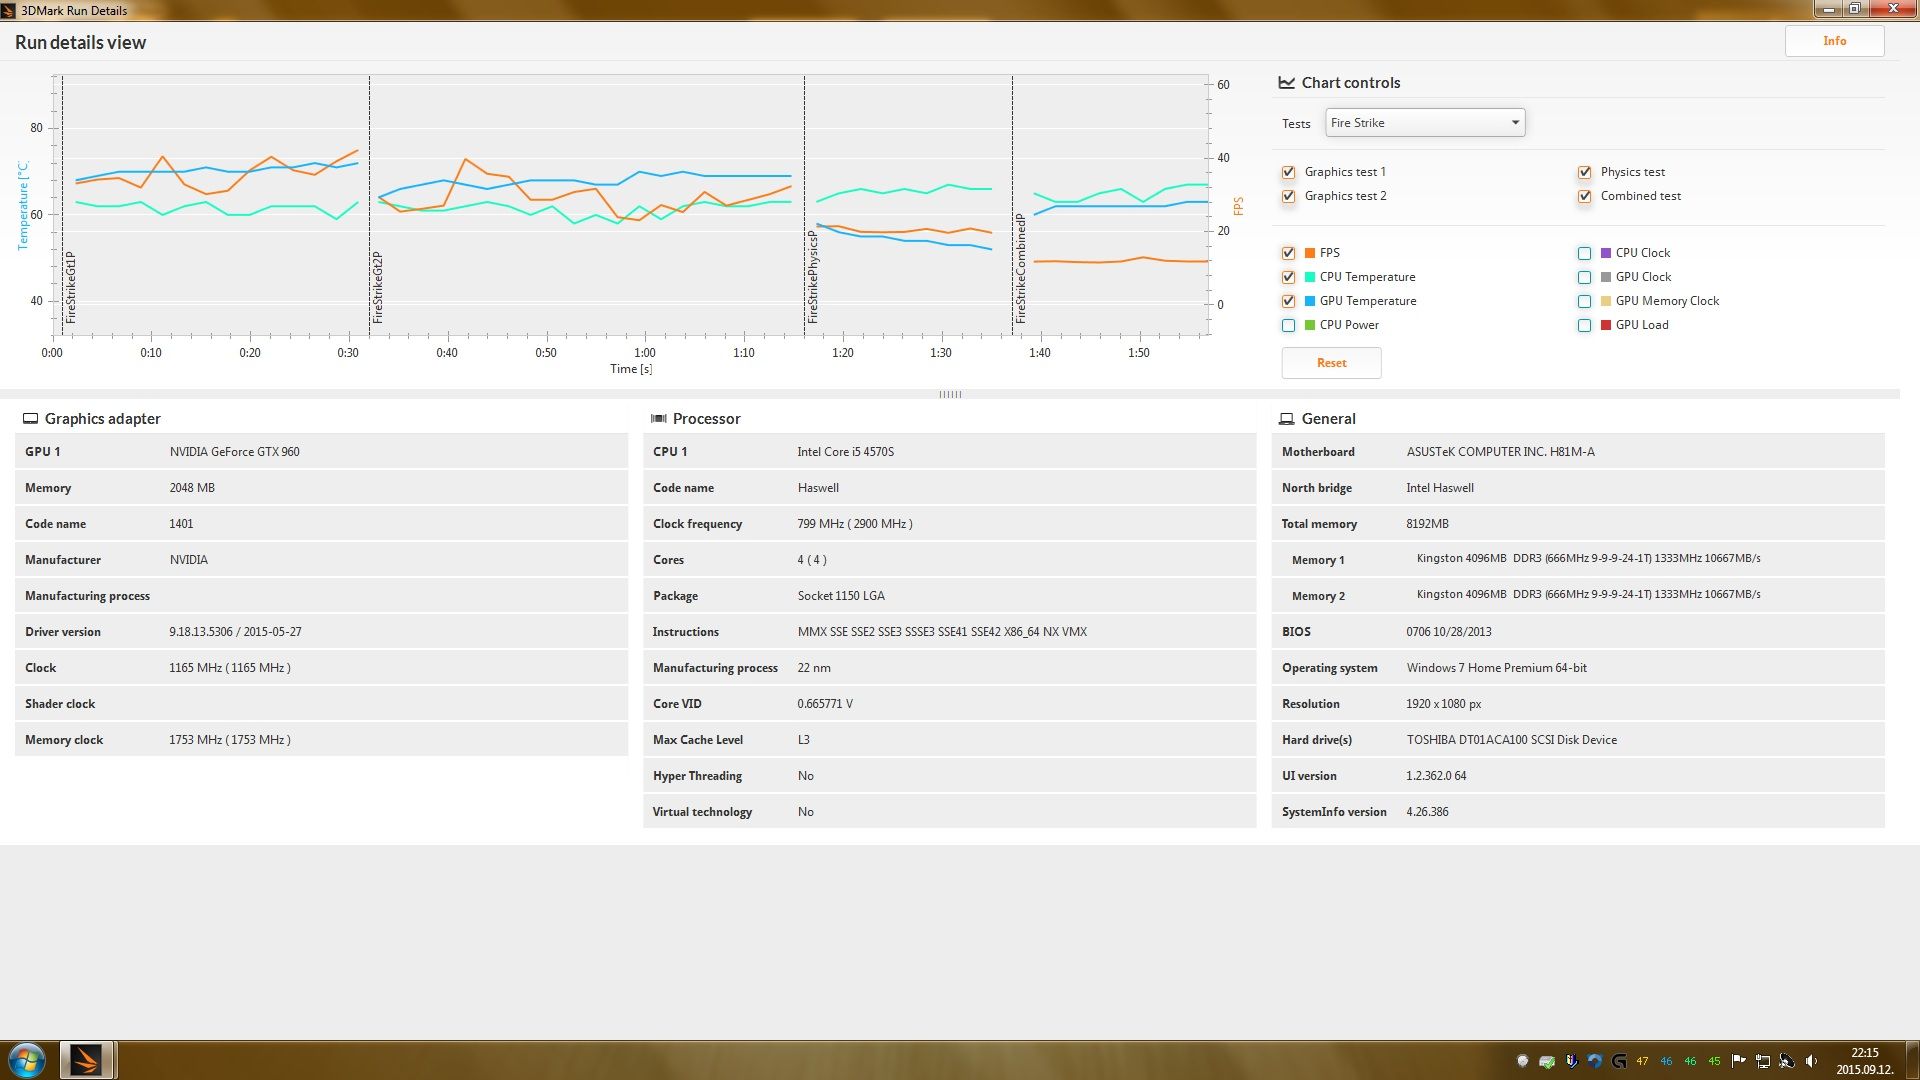
Task: Select the NVIDIA GeForce GTX 960 value
Action: 234,452
